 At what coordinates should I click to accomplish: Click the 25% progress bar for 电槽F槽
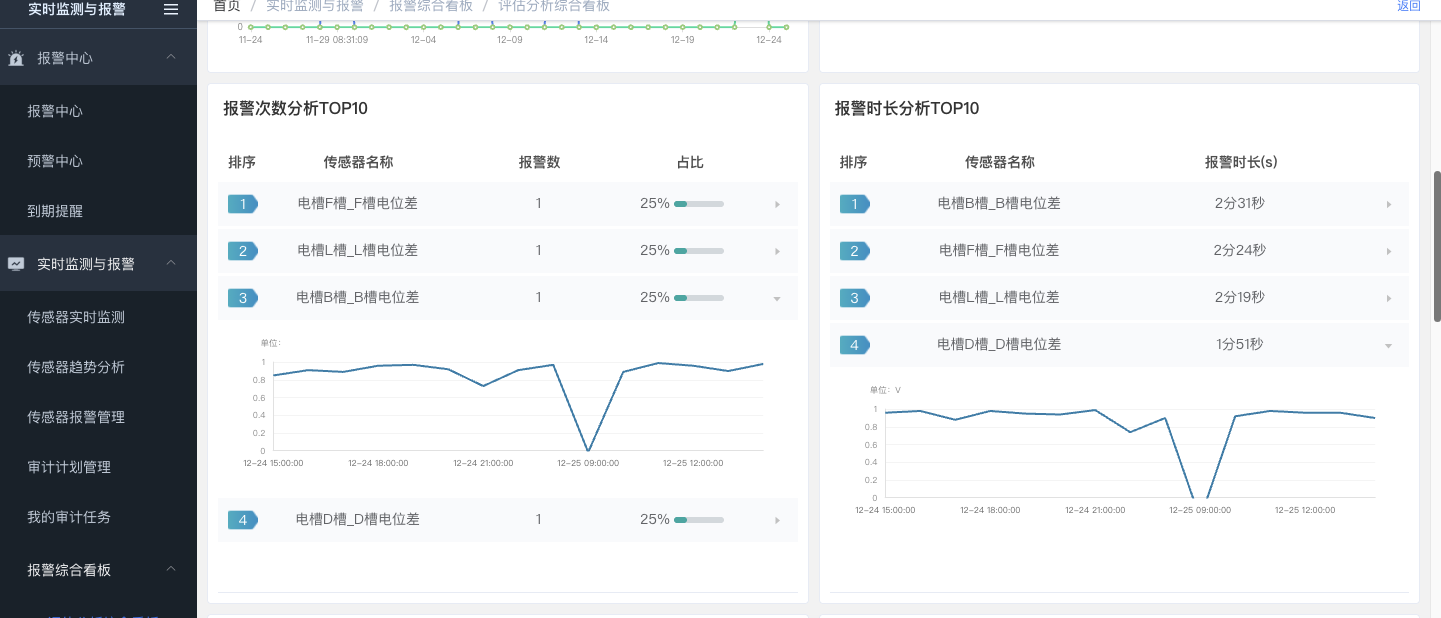point(699,204)
